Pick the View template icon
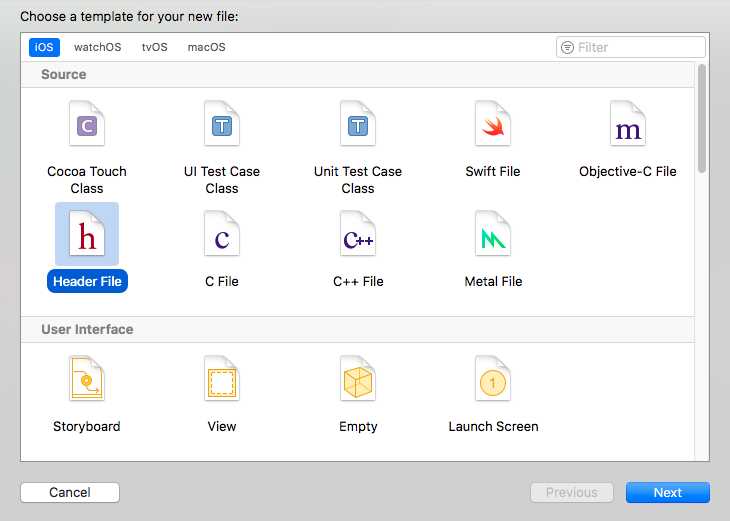This screenshot has height=521, width=730. click(222, 379)
